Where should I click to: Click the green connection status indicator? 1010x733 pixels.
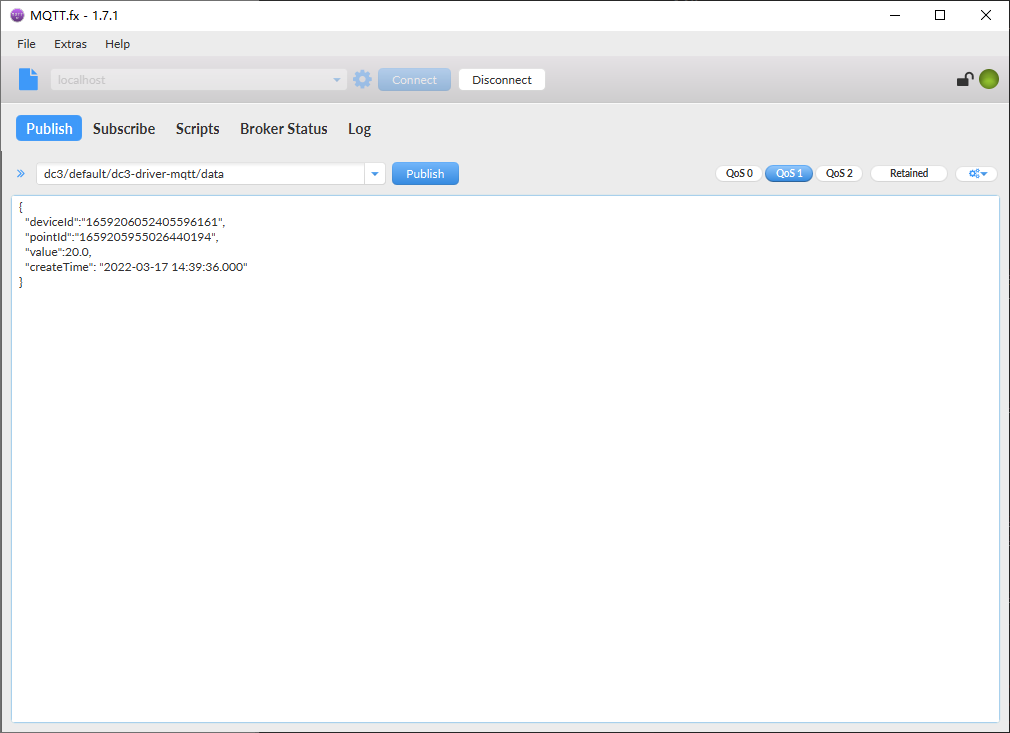(988, 80)
